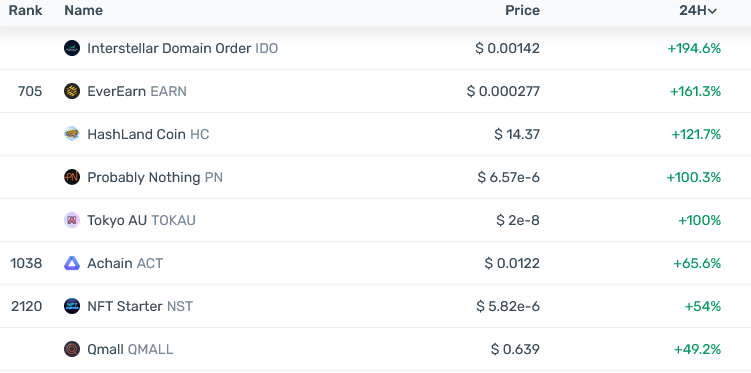751x373 pixels.
Task: Toggle 24H column sort order
Action: coord(698,11)
